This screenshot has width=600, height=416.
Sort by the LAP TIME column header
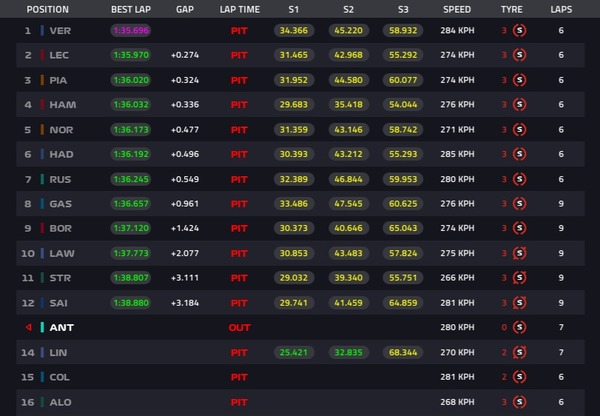point(240,10)
